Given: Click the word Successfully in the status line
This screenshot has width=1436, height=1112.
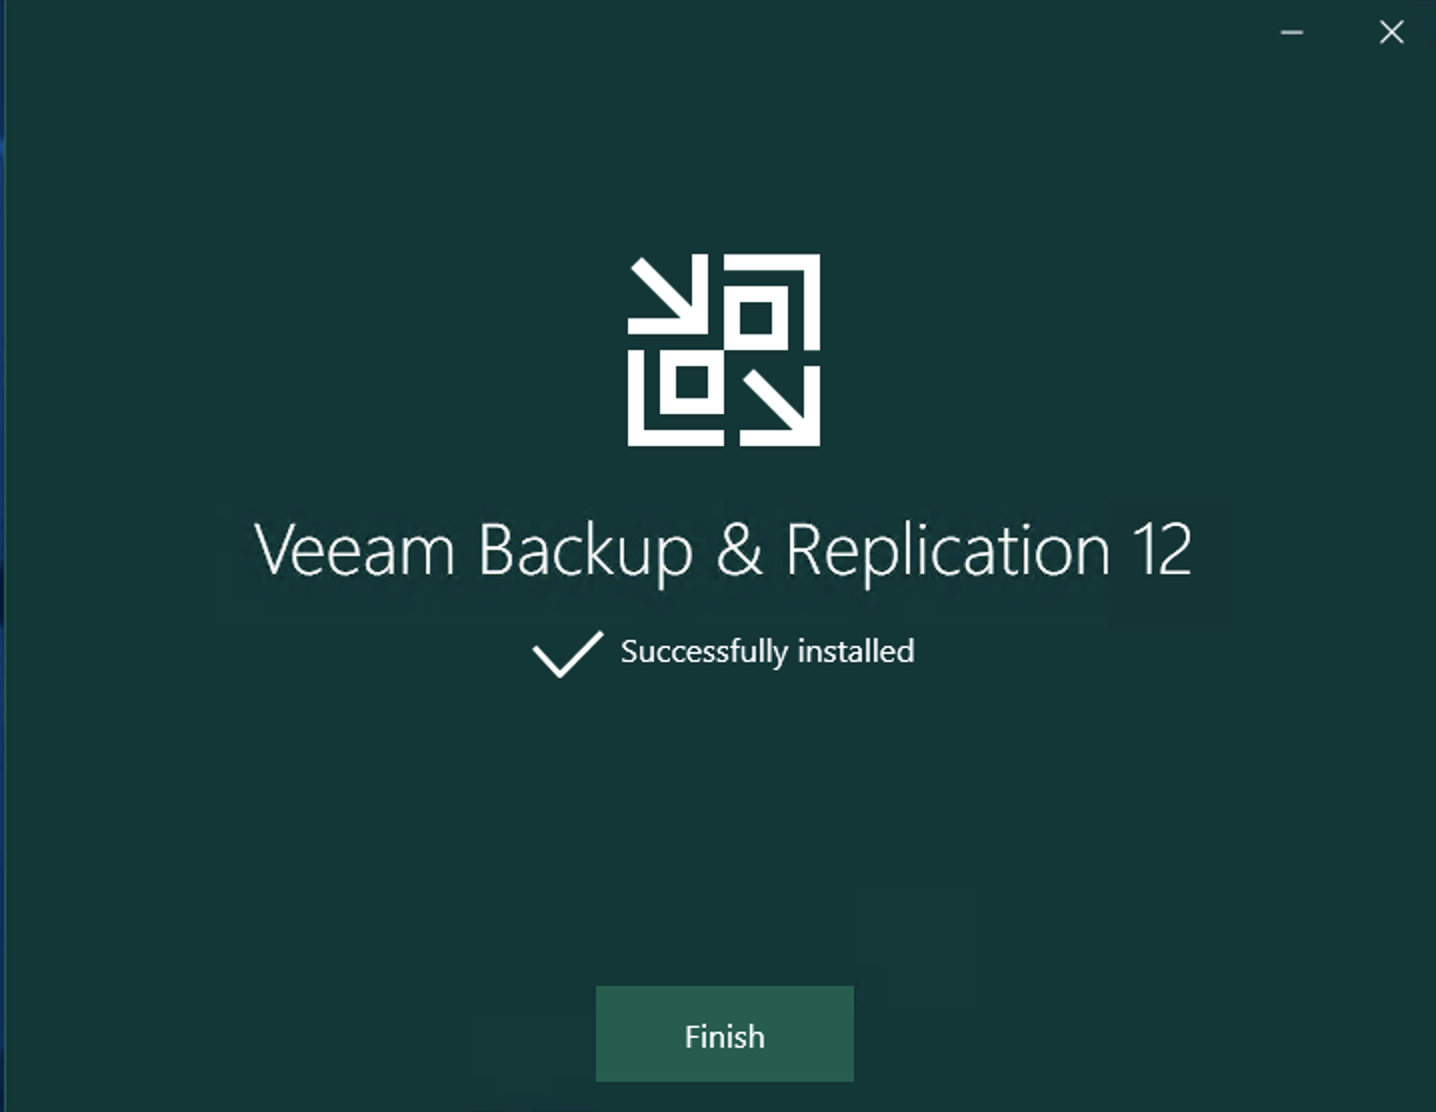Looking at the screenshot, I should tap(704, 652).
